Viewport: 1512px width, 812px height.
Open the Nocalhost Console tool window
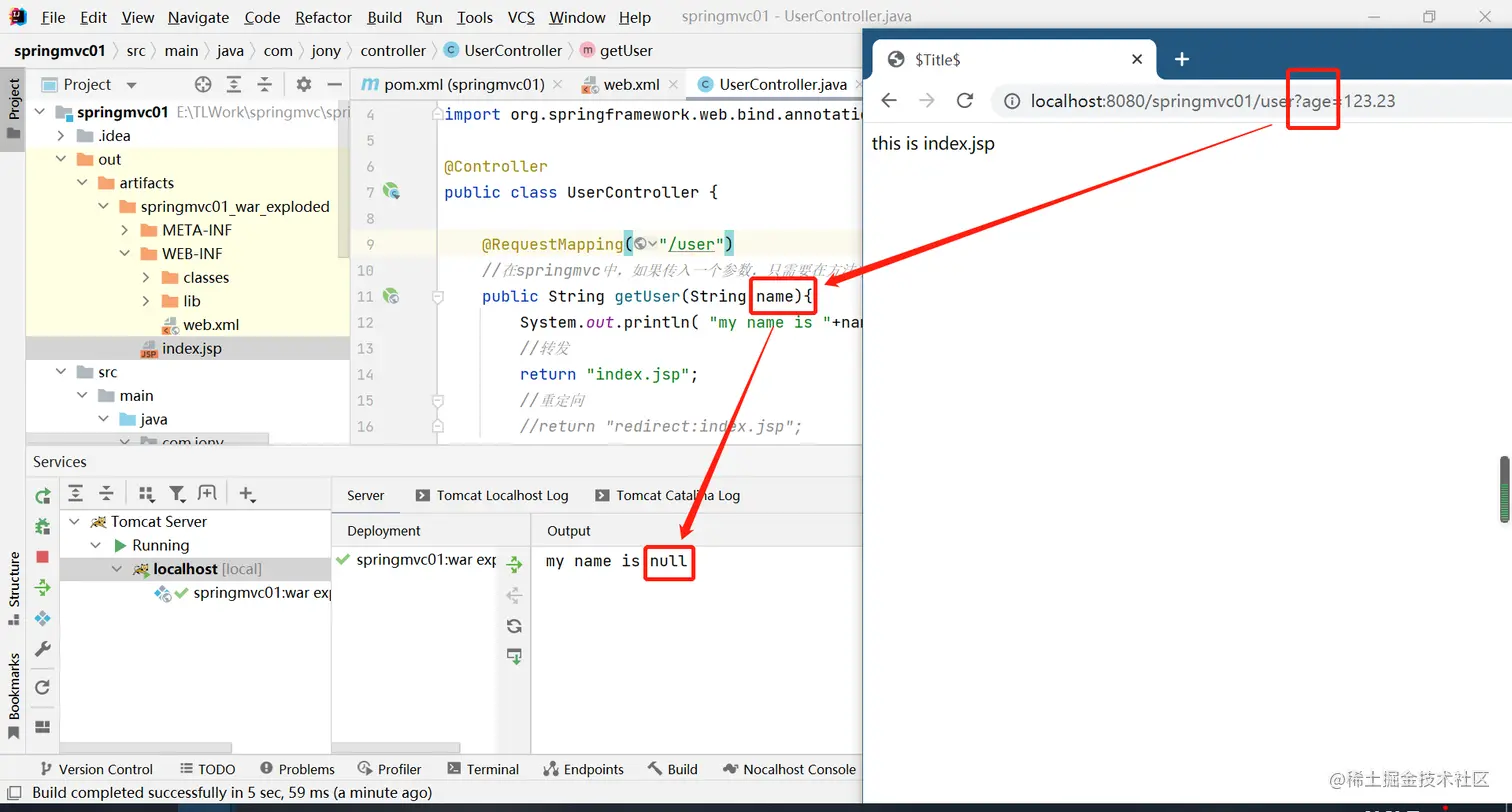point(790,769)
